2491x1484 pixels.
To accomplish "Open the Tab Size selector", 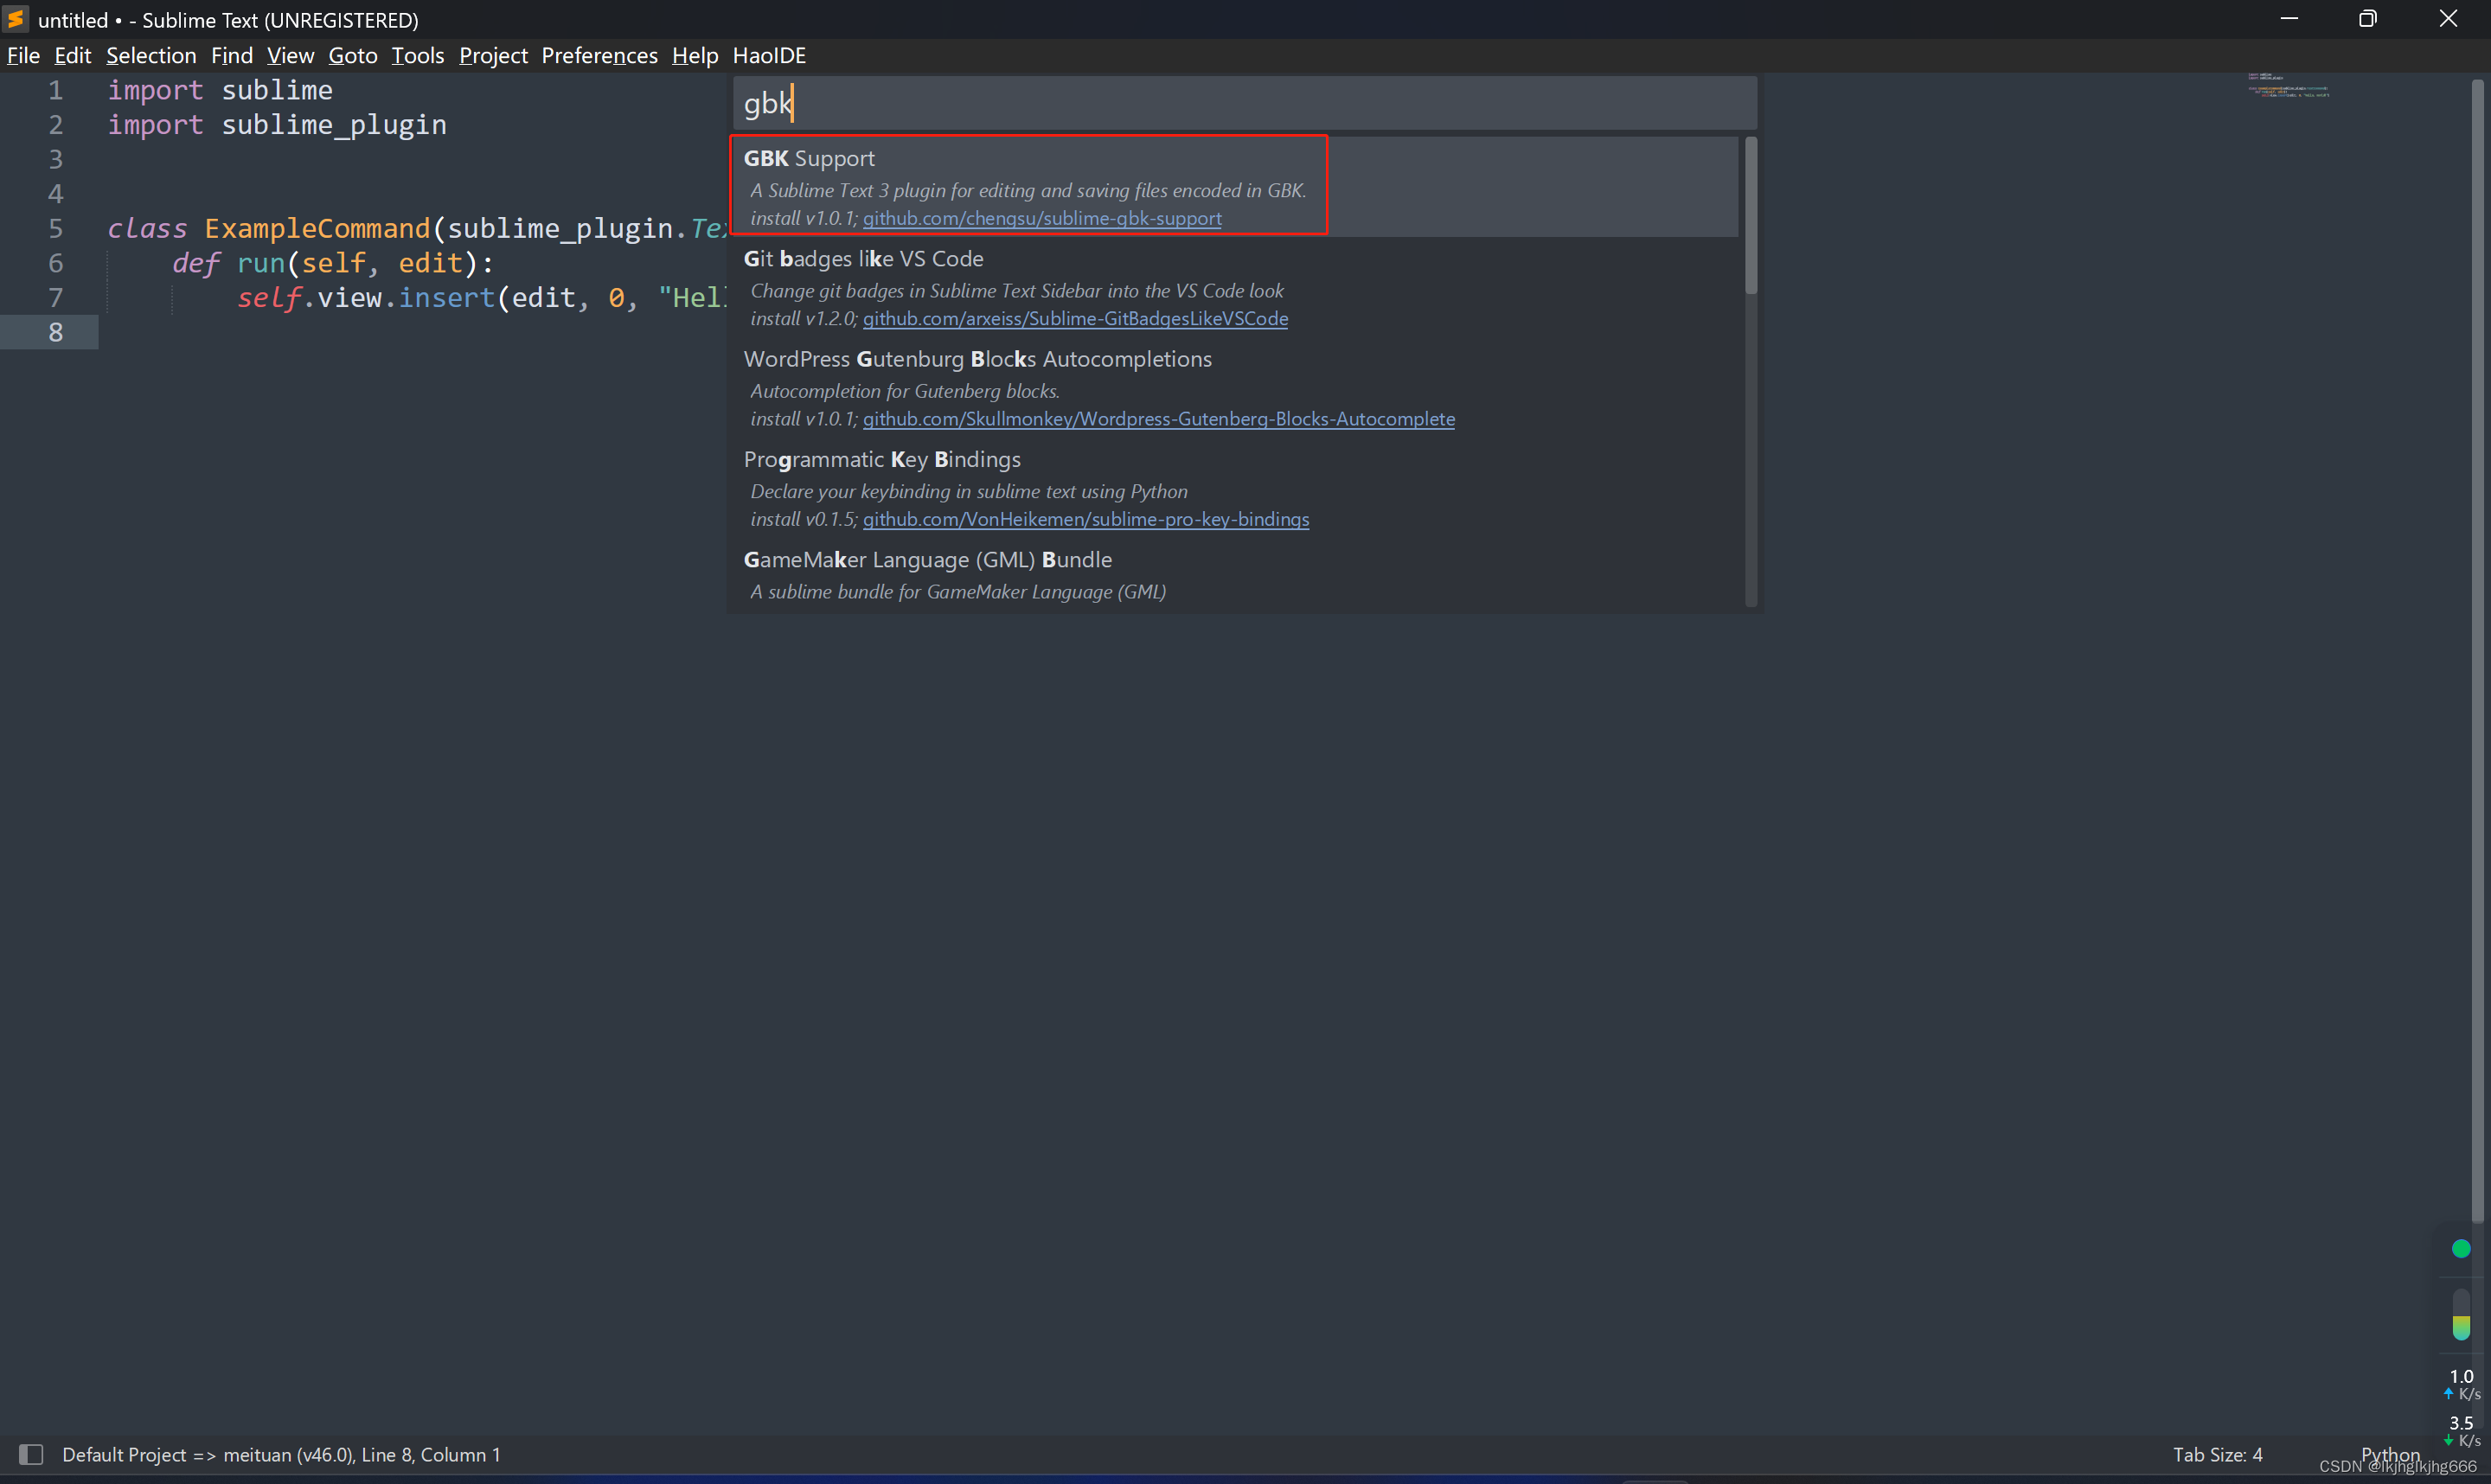I will coord(2216,1454).
